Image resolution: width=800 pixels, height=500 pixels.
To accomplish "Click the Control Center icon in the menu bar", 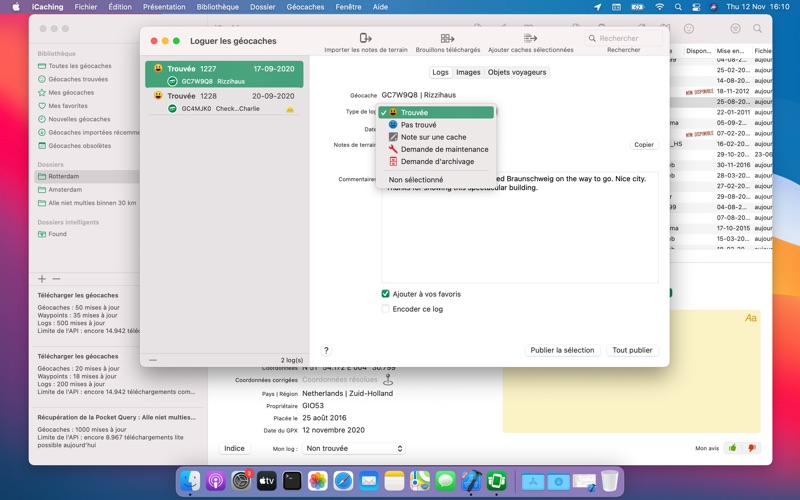I will point(696,7).
